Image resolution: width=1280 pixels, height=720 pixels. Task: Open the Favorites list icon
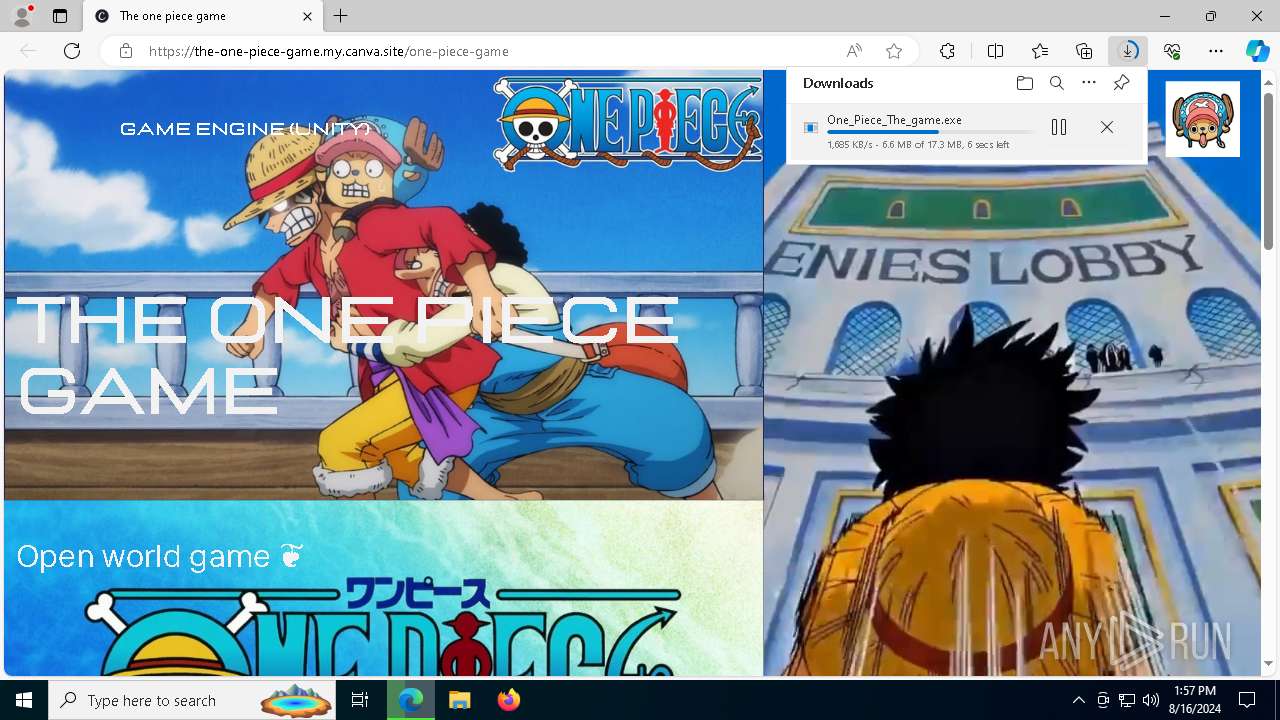tap(1040, 51)
